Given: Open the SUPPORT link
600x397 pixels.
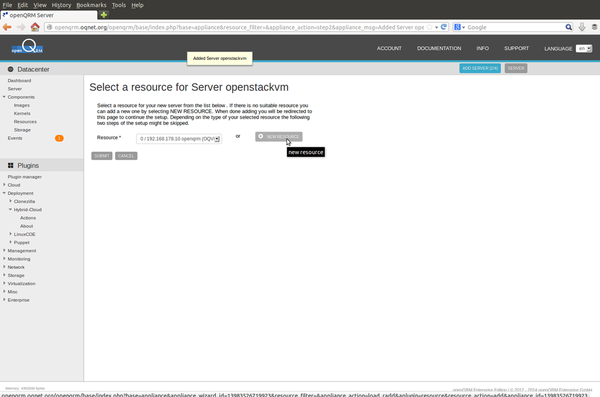Looking at the screenshot, I should point(516,48).
